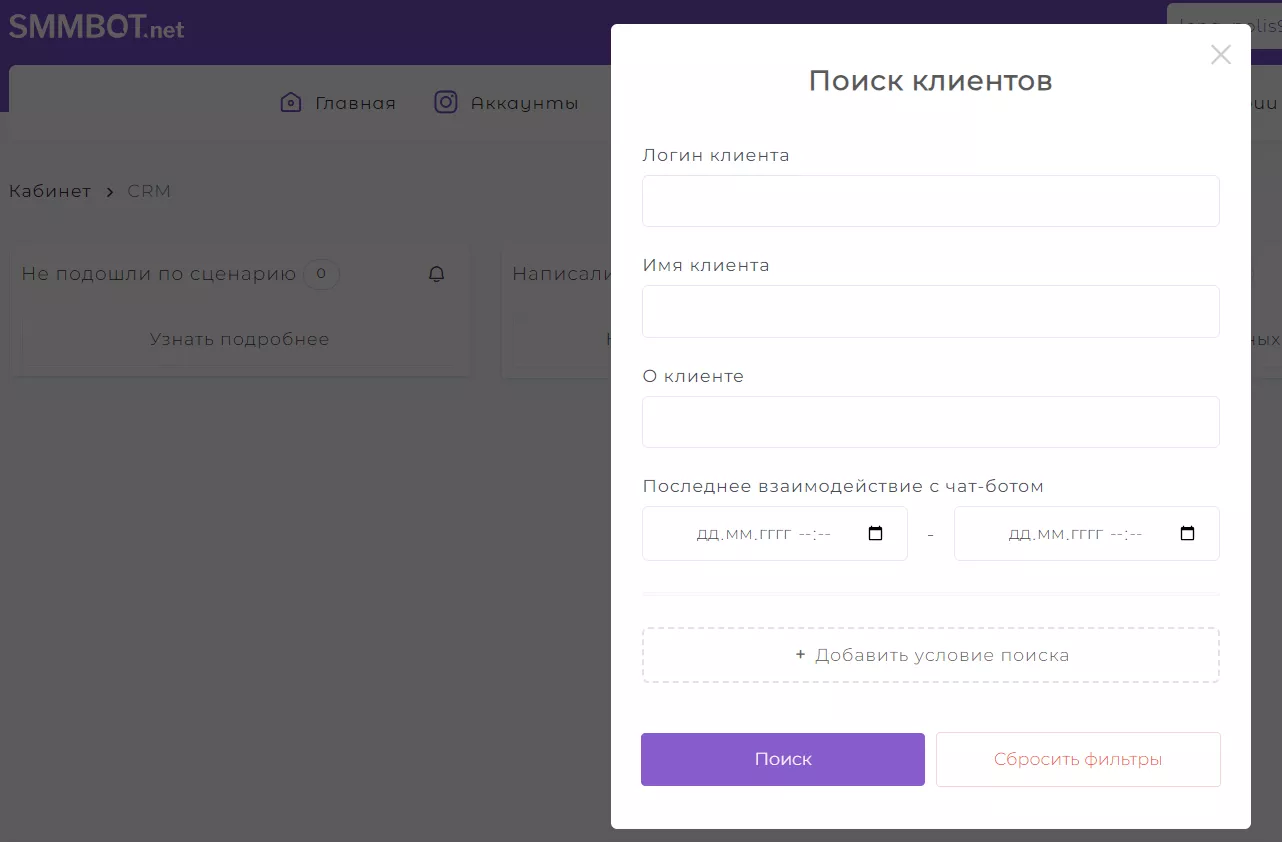Click the CRM breadcrumb text
The image size is (1282, 842).
click(149, 191)
